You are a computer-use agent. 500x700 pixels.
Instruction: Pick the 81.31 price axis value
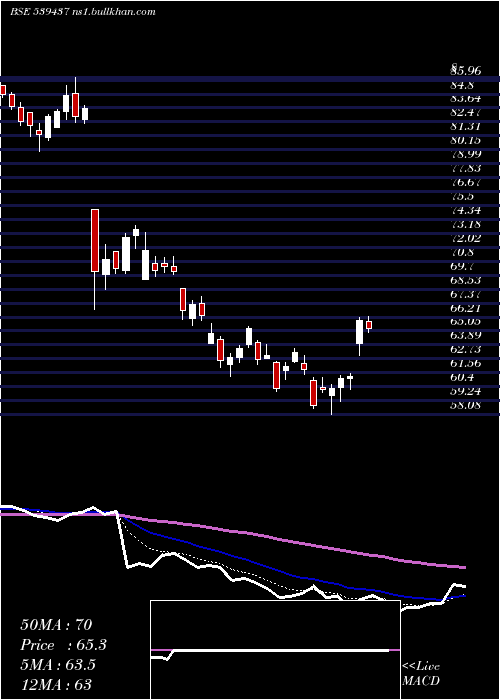point(466,126)
